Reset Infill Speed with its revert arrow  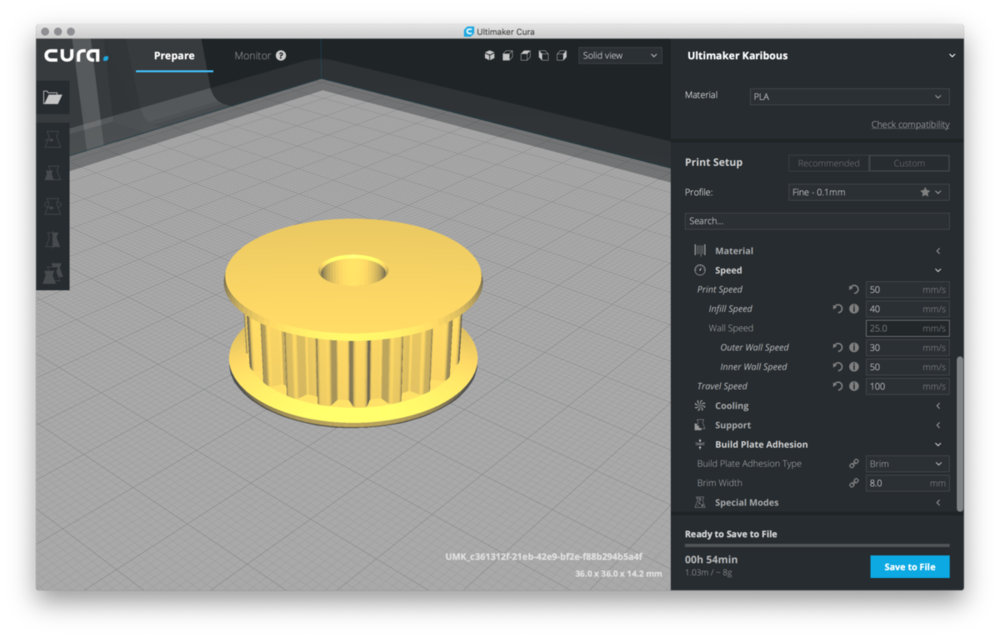tap(837, 309)
